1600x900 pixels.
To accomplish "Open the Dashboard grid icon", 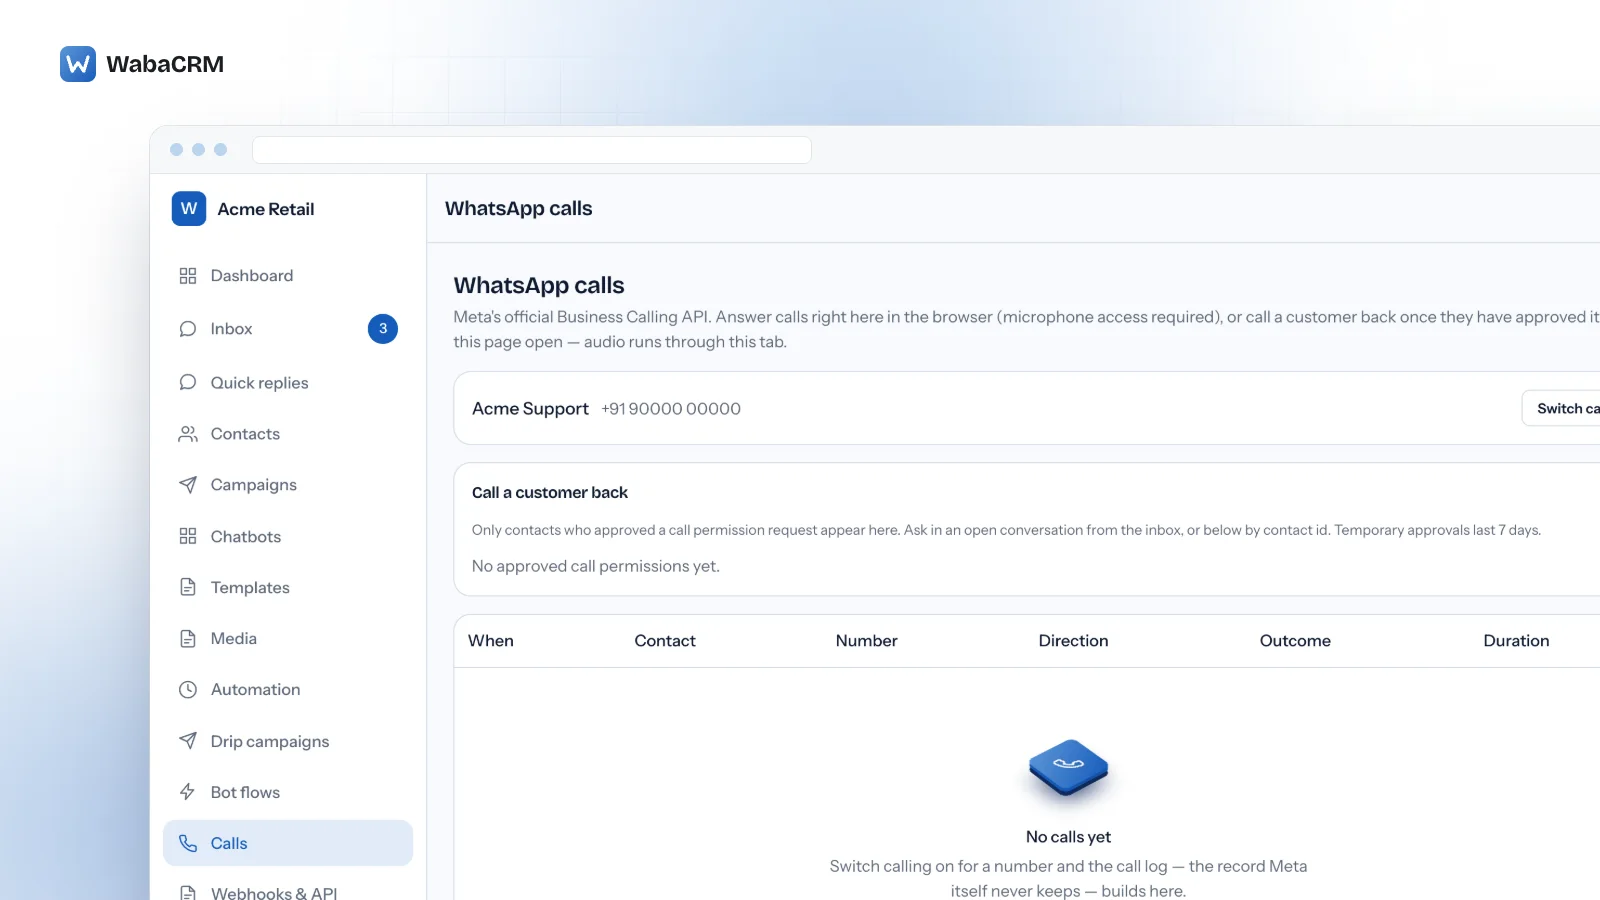I will click(x=188, y=276).
